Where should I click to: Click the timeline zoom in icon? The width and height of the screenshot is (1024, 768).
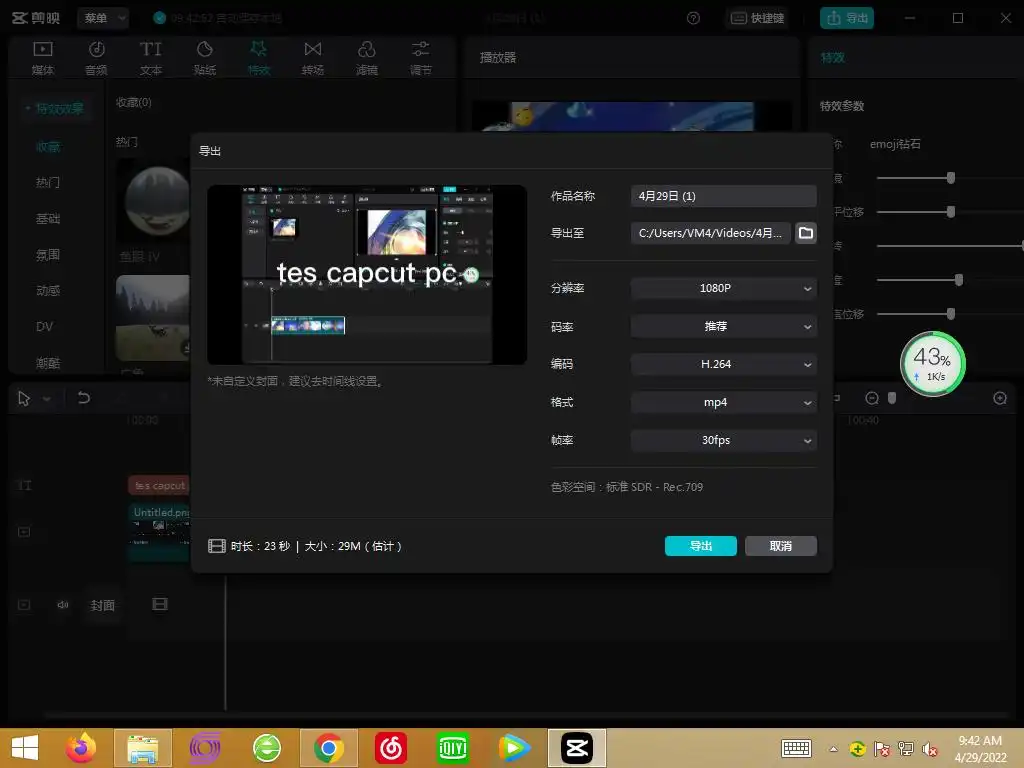tap(1000, 398)
